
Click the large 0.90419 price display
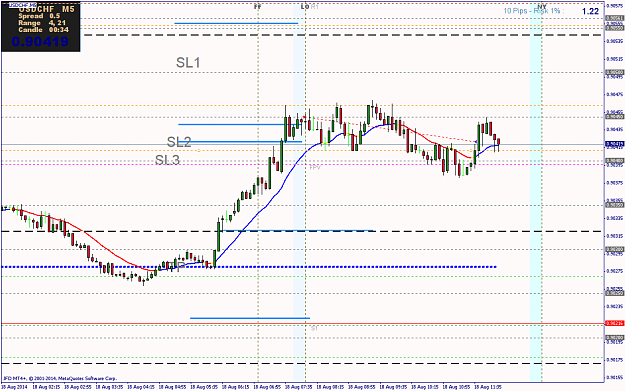(40, 41)
